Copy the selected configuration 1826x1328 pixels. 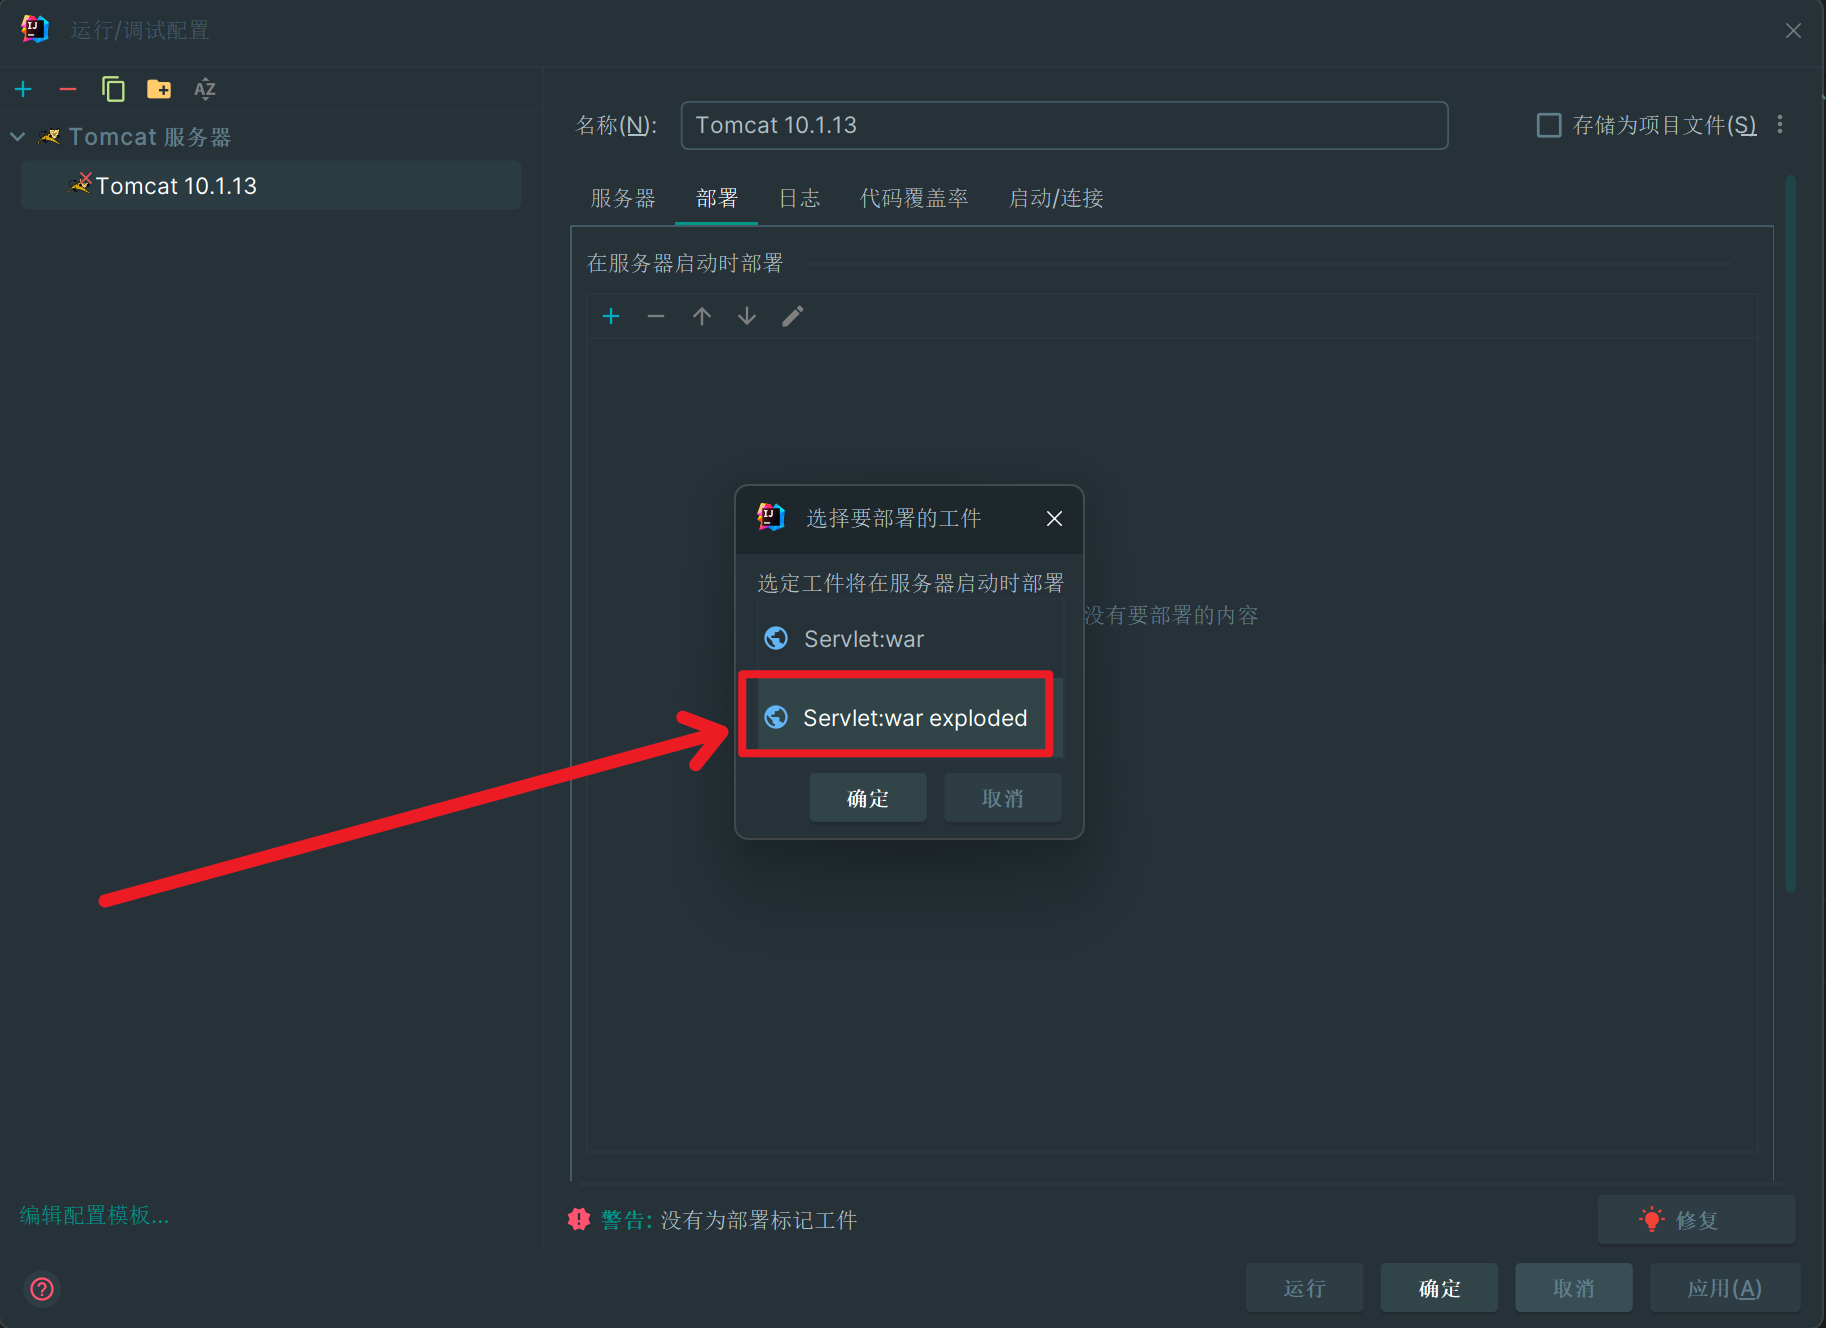(113, 89)
